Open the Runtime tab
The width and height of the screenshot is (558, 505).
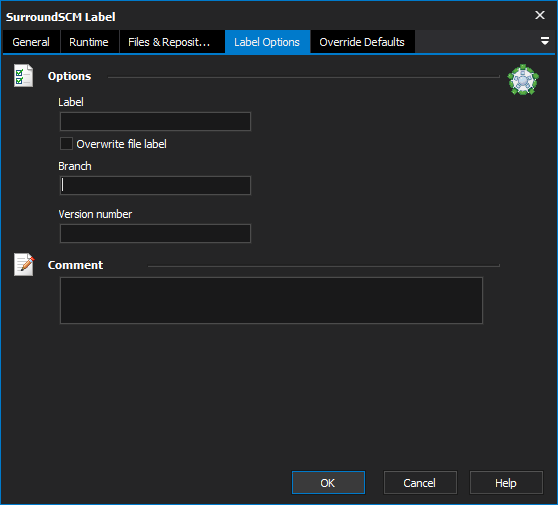(x=89, y=42)
